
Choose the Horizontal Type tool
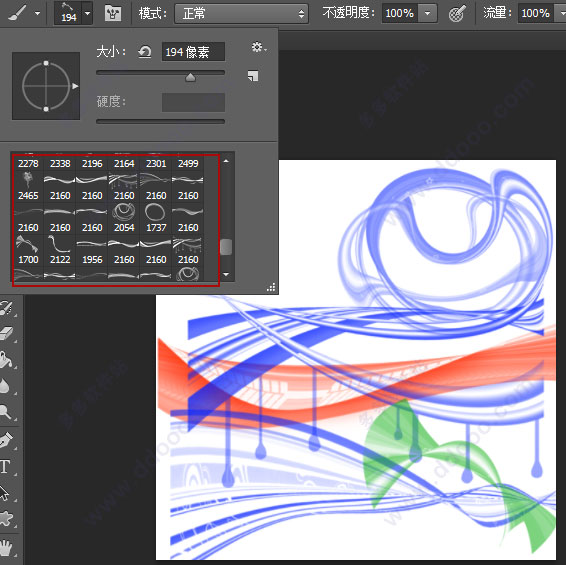click(x=5, y=467)
